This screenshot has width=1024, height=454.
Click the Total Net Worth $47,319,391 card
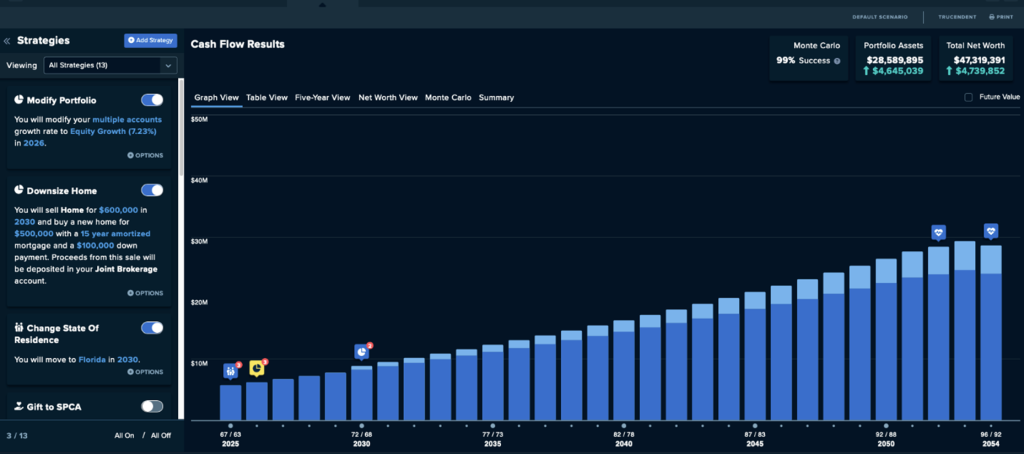tap(976, 58)
